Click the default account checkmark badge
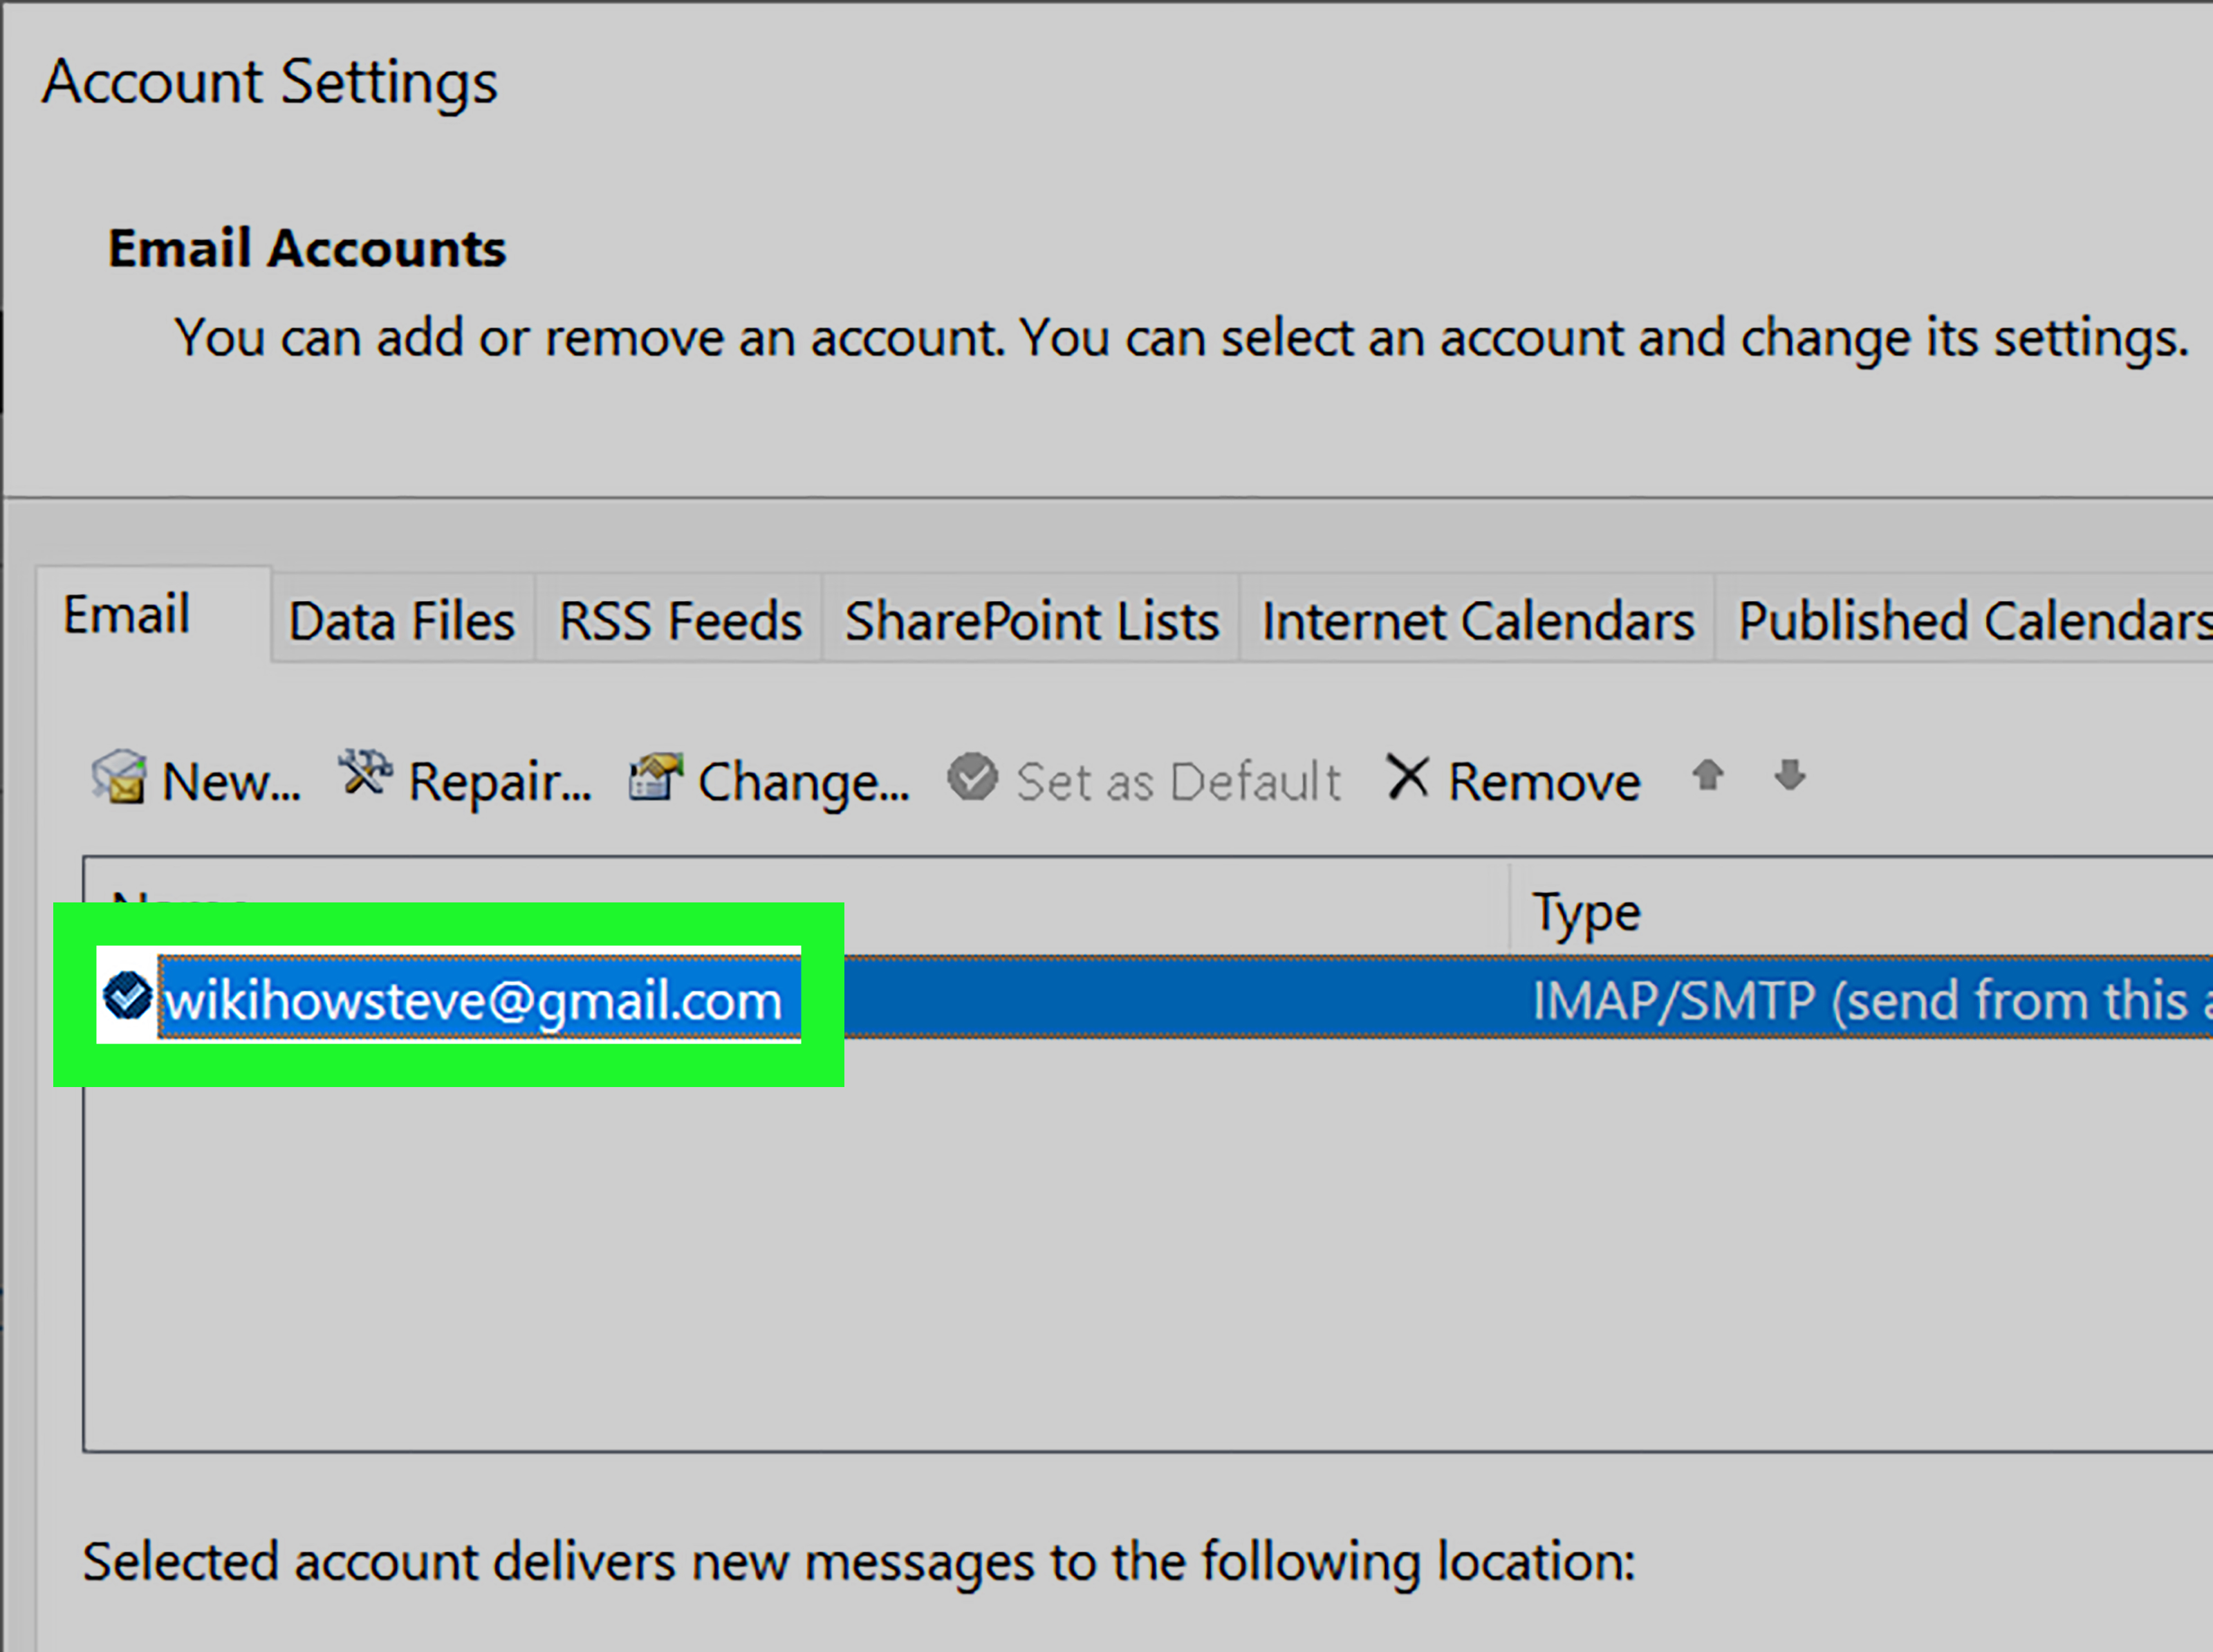The width and height of the screenshot is (2213, 1652). (127, 996)
